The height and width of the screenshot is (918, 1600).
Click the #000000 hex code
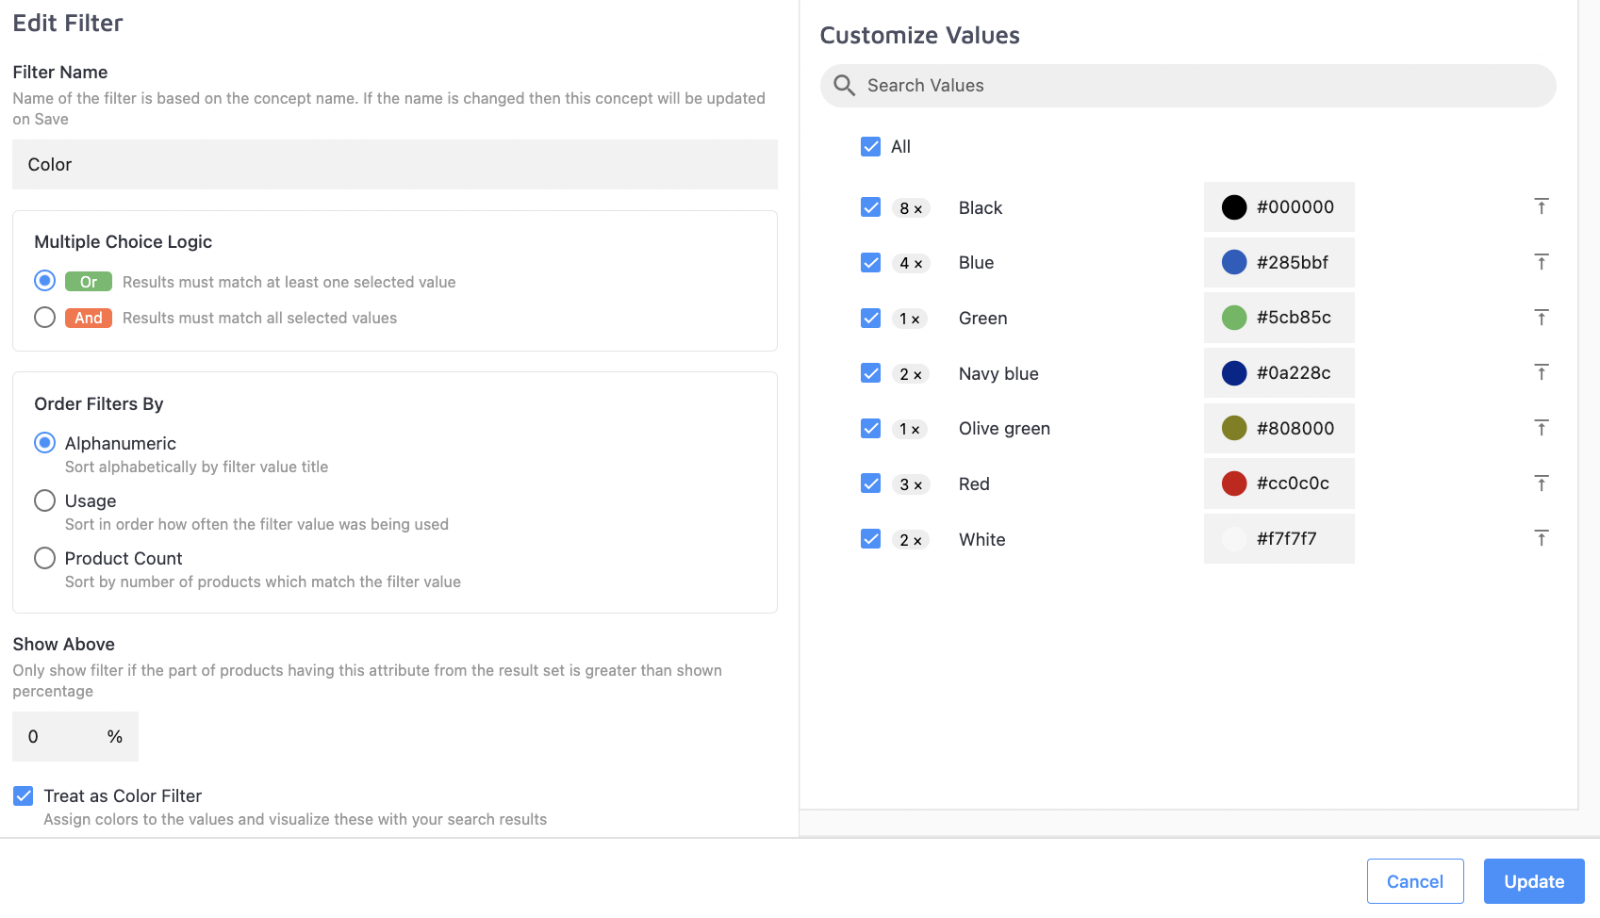pos(1295,207)
